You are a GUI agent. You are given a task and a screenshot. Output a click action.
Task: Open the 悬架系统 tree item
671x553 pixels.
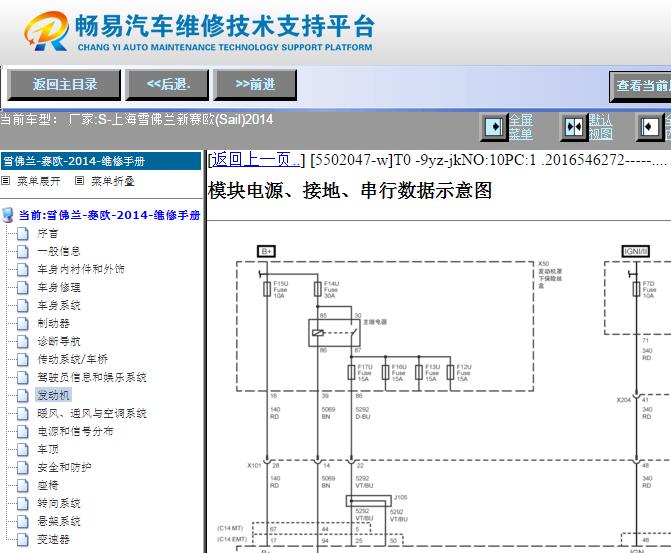coord(59,521)
